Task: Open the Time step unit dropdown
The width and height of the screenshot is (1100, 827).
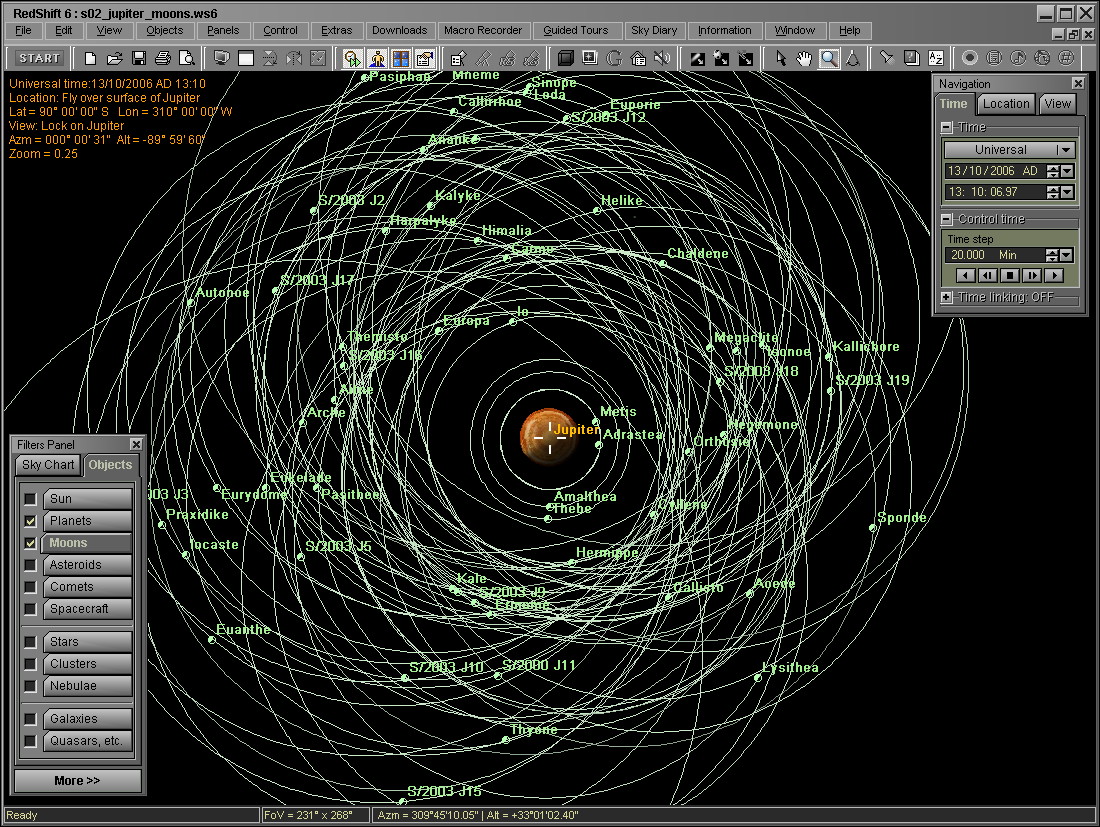Action: pos(1068,255)
